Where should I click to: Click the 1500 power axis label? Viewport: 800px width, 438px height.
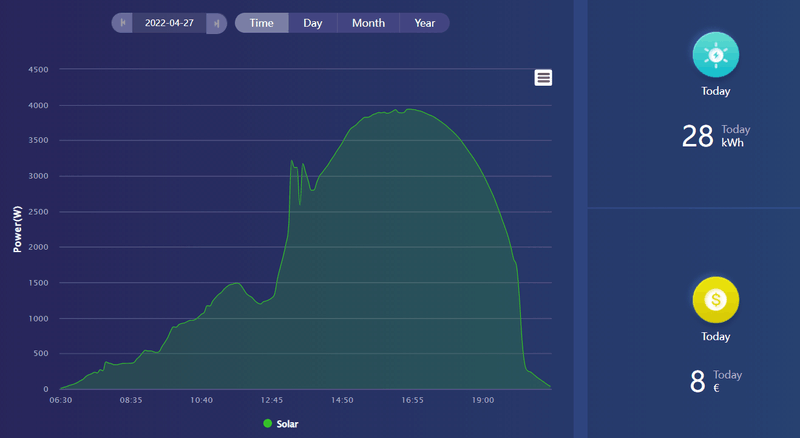tap(38, 283)
